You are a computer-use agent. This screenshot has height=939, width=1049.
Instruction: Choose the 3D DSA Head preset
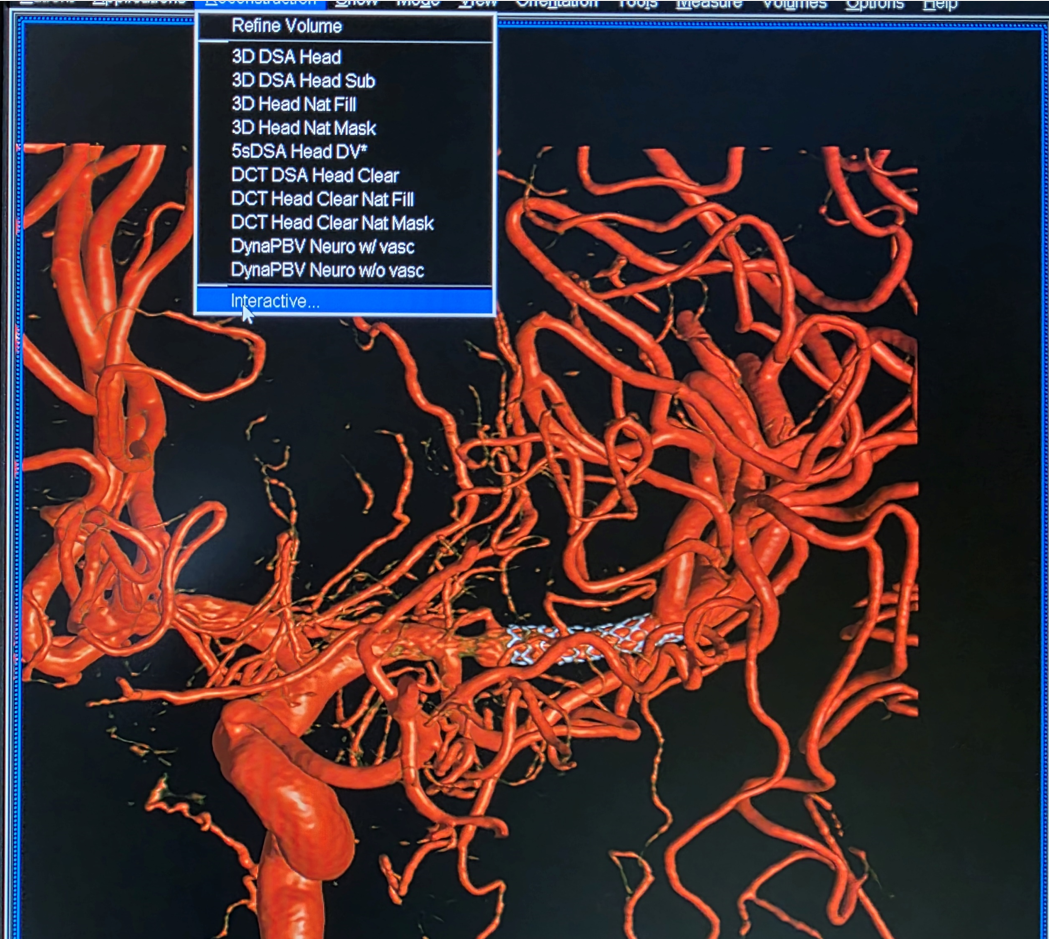coord(286,57)
